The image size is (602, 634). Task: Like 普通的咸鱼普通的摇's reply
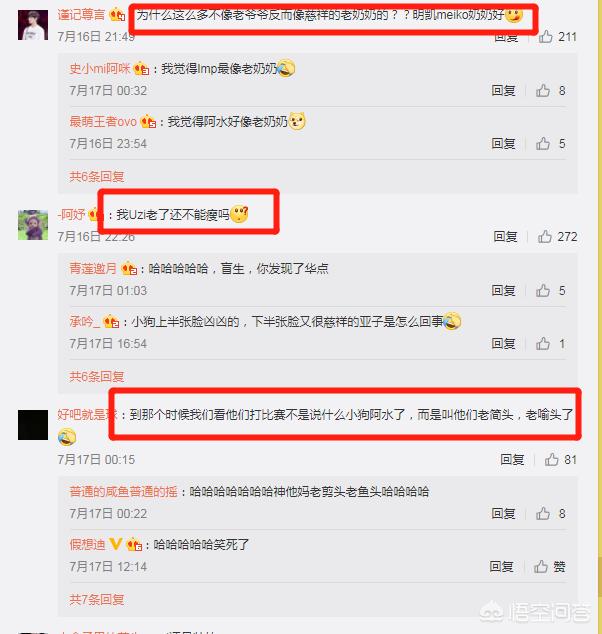(543, 514)
